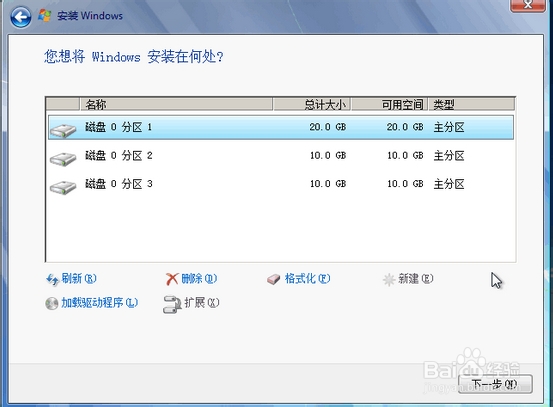The height and width of the screenshot is (407, 553).
Task: Click 10.0 GB free space of 分区 3
Action: pos(405,184)
